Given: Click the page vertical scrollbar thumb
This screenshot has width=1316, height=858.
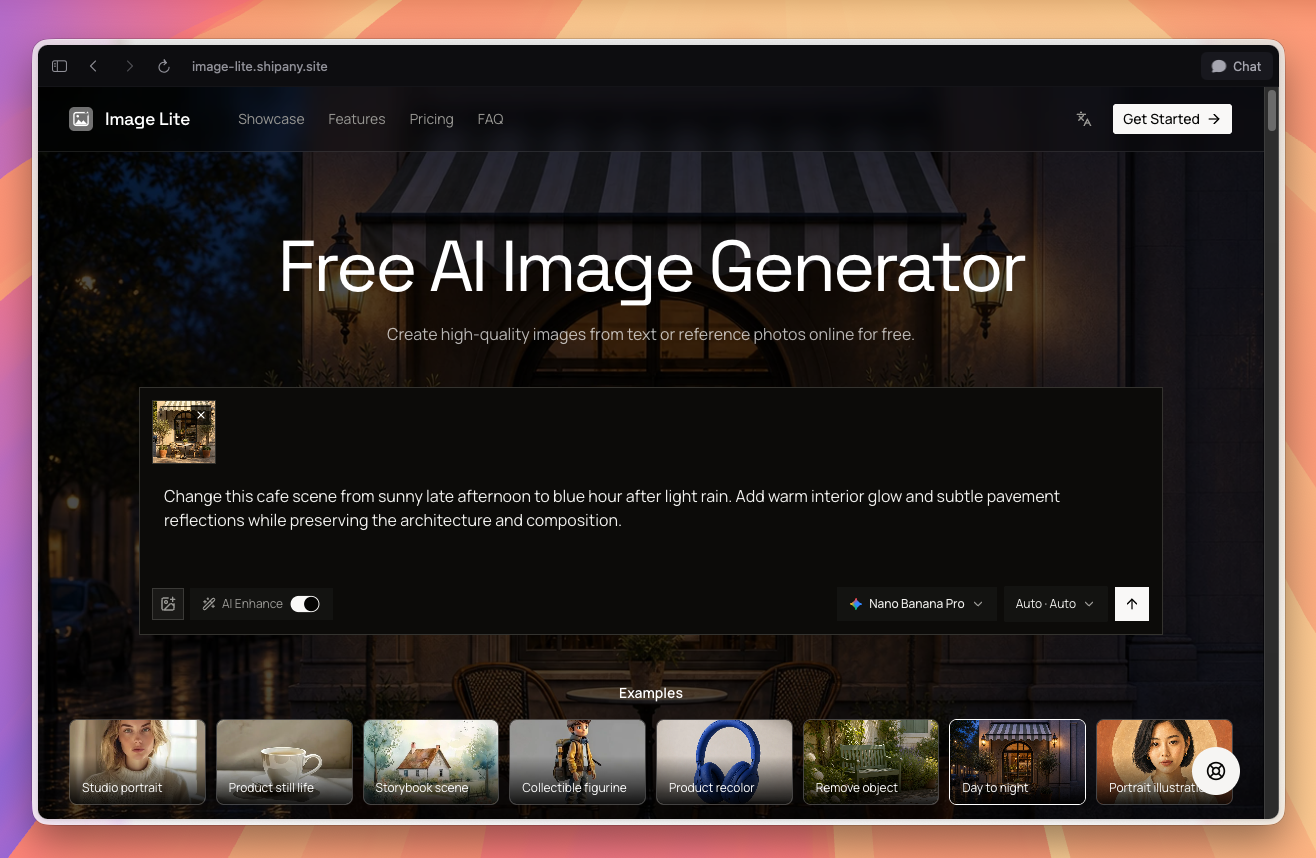Looking at the screenshot, I should (x=1272, y=110).
